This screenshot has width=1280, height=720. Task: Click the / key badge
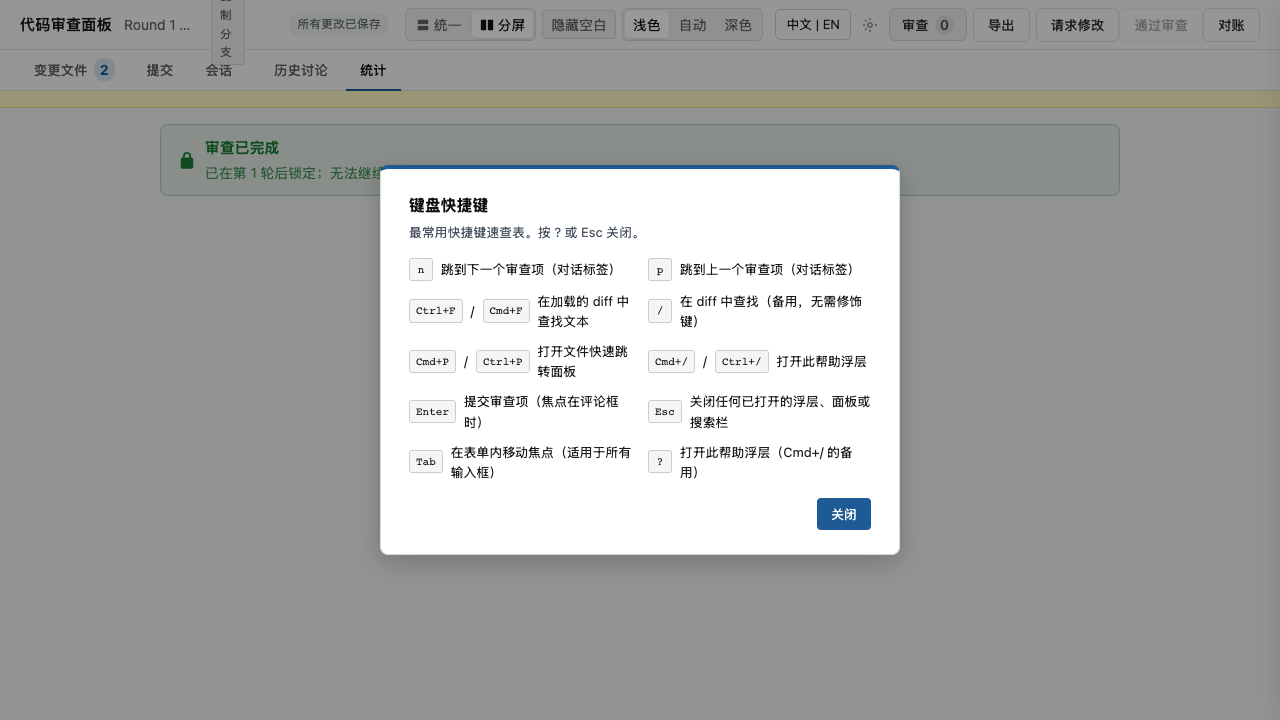(x=660, y=311)
